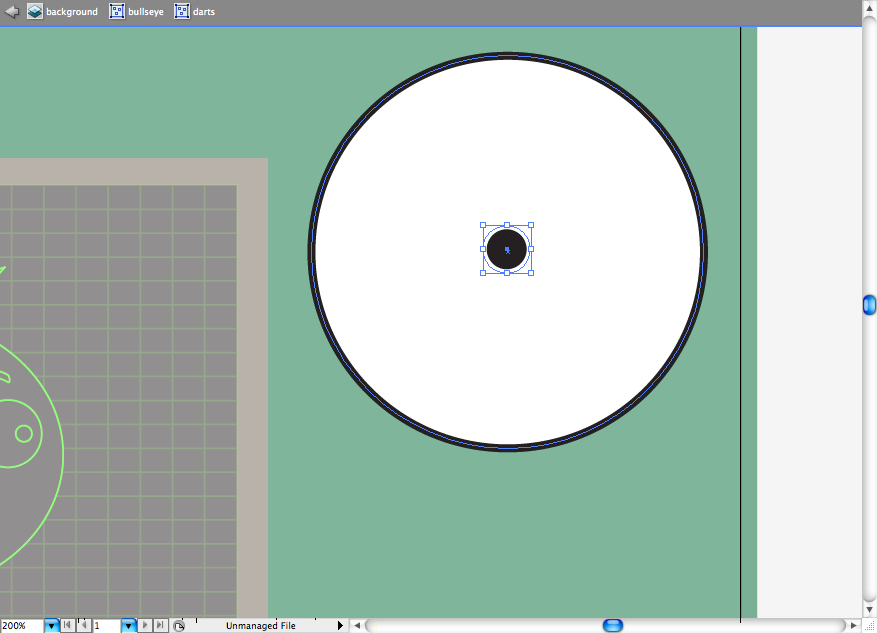Click the horizontal scrollbar right arrow

[x=854, y=626]
